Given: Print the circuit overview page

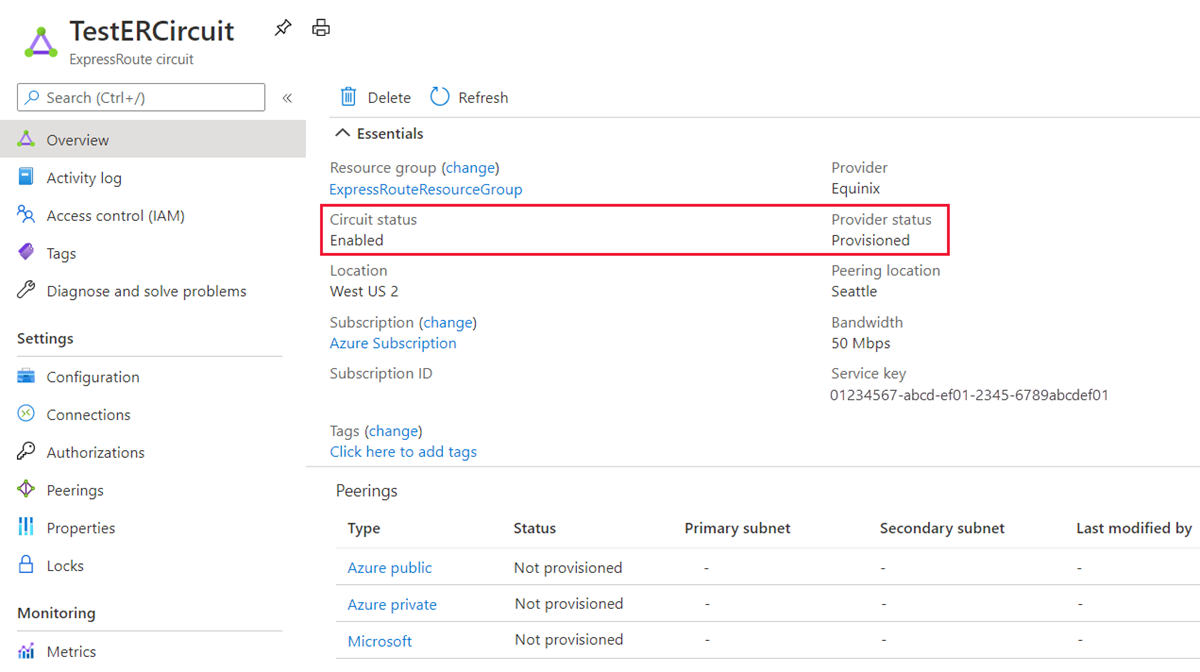Looking at the screenshot, I should (x=321, y=28).
